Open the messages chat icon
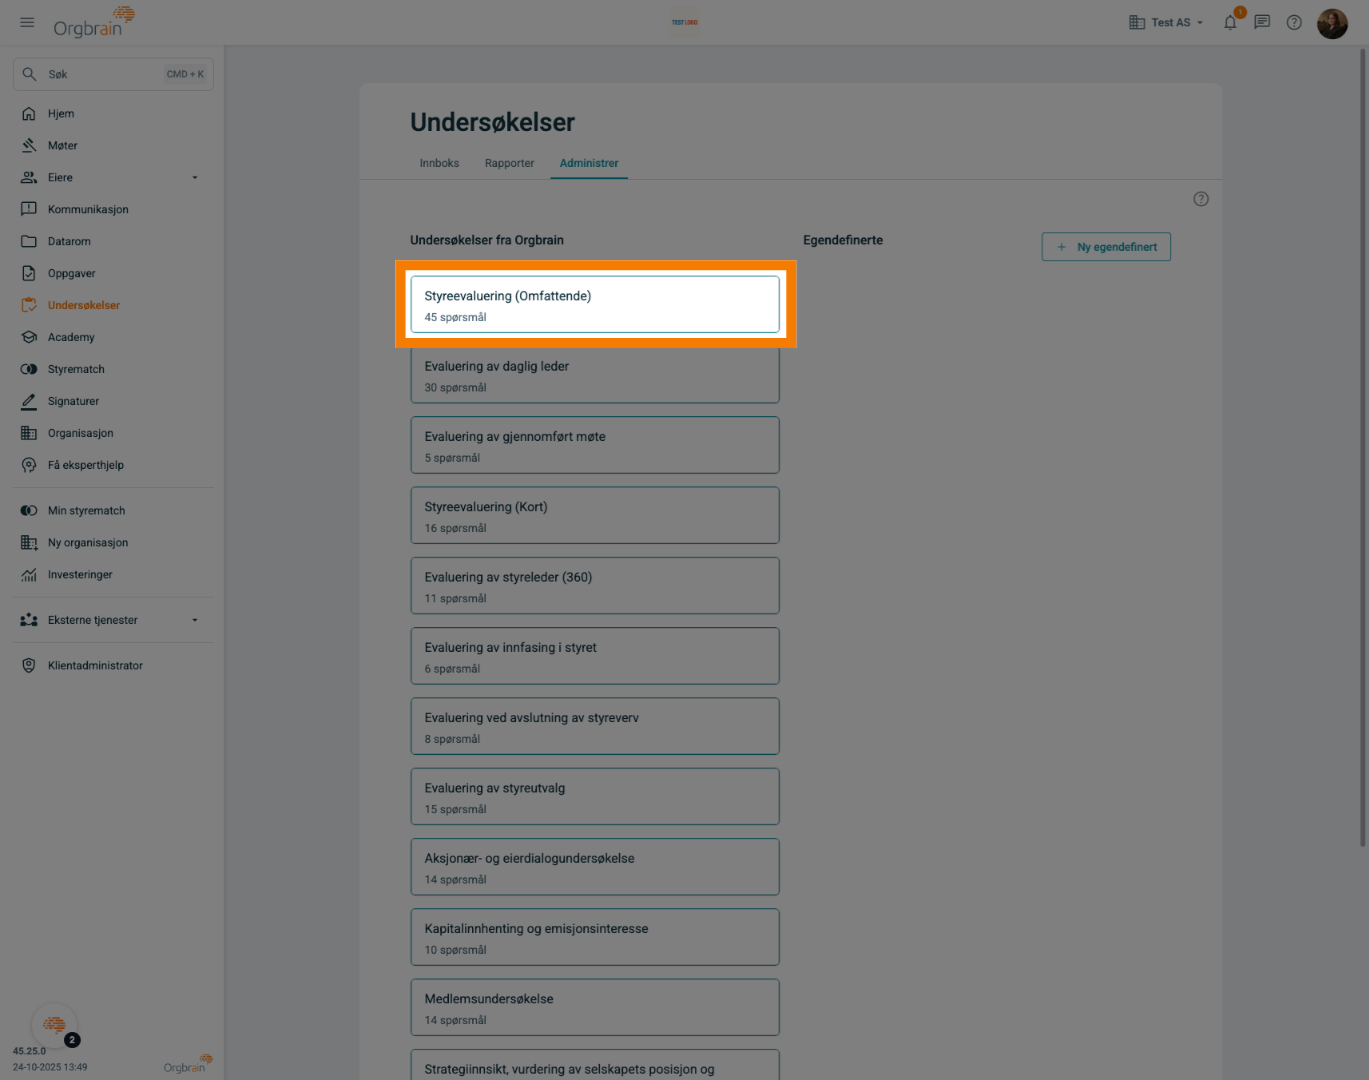The width and height of the screenshot is (1369, 1080). tap(1263, 22)
